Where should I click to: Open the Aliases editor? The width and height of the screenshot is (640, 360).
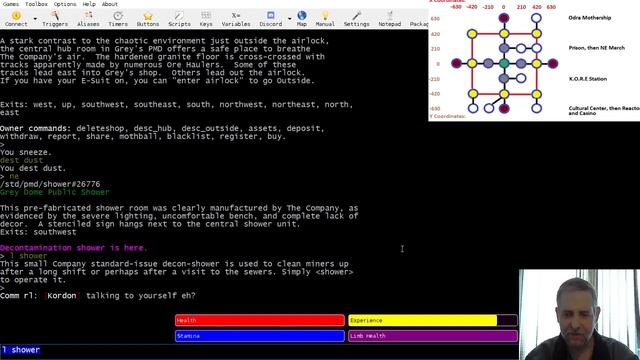(88, 19)
